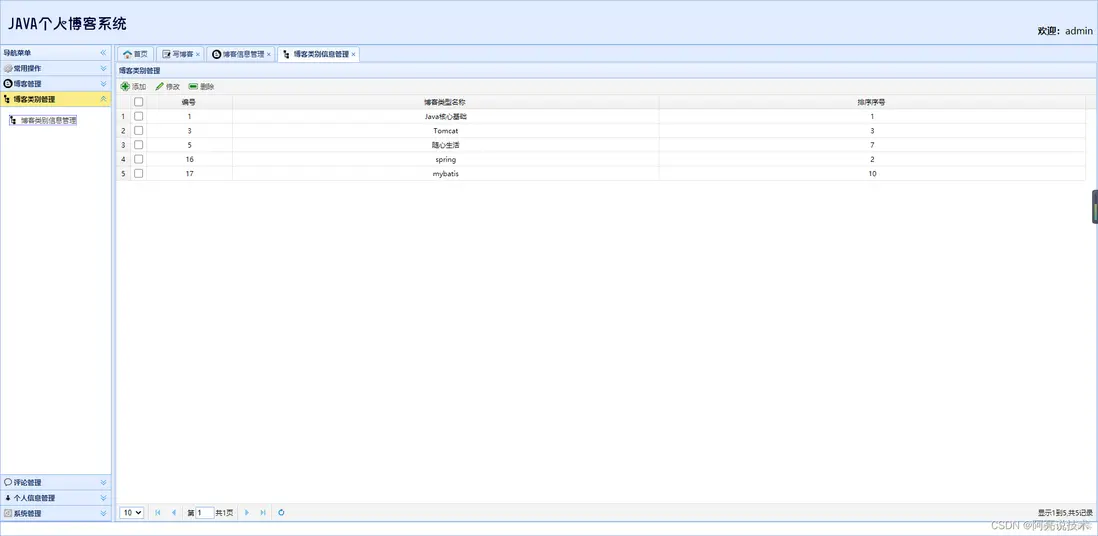This screenshot has width=1098, height=536.
Task: Click the page number input field
Action: pos(204,513)
